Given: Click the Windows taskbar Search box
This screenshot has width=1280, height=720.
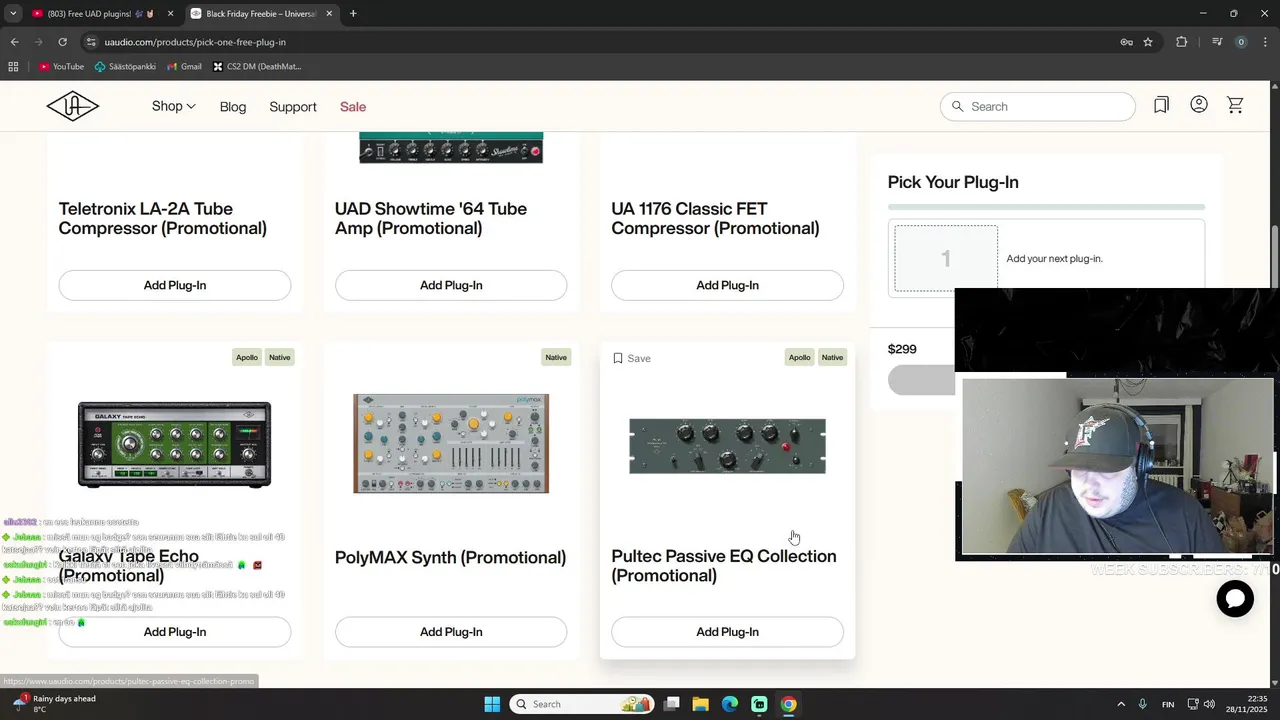Looking at the screenshot, I should coord(583,704).
